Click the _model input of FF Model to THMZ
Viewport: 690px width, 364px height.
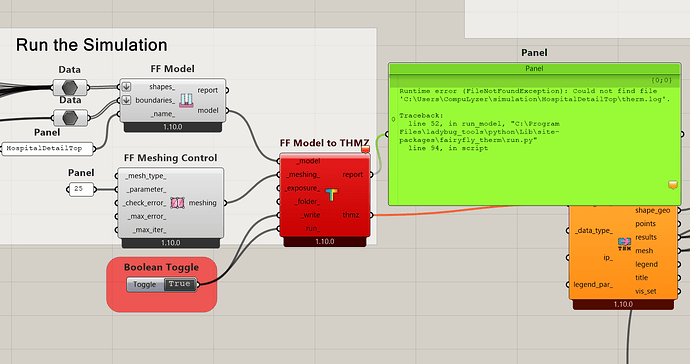click(x=308, y=161)
